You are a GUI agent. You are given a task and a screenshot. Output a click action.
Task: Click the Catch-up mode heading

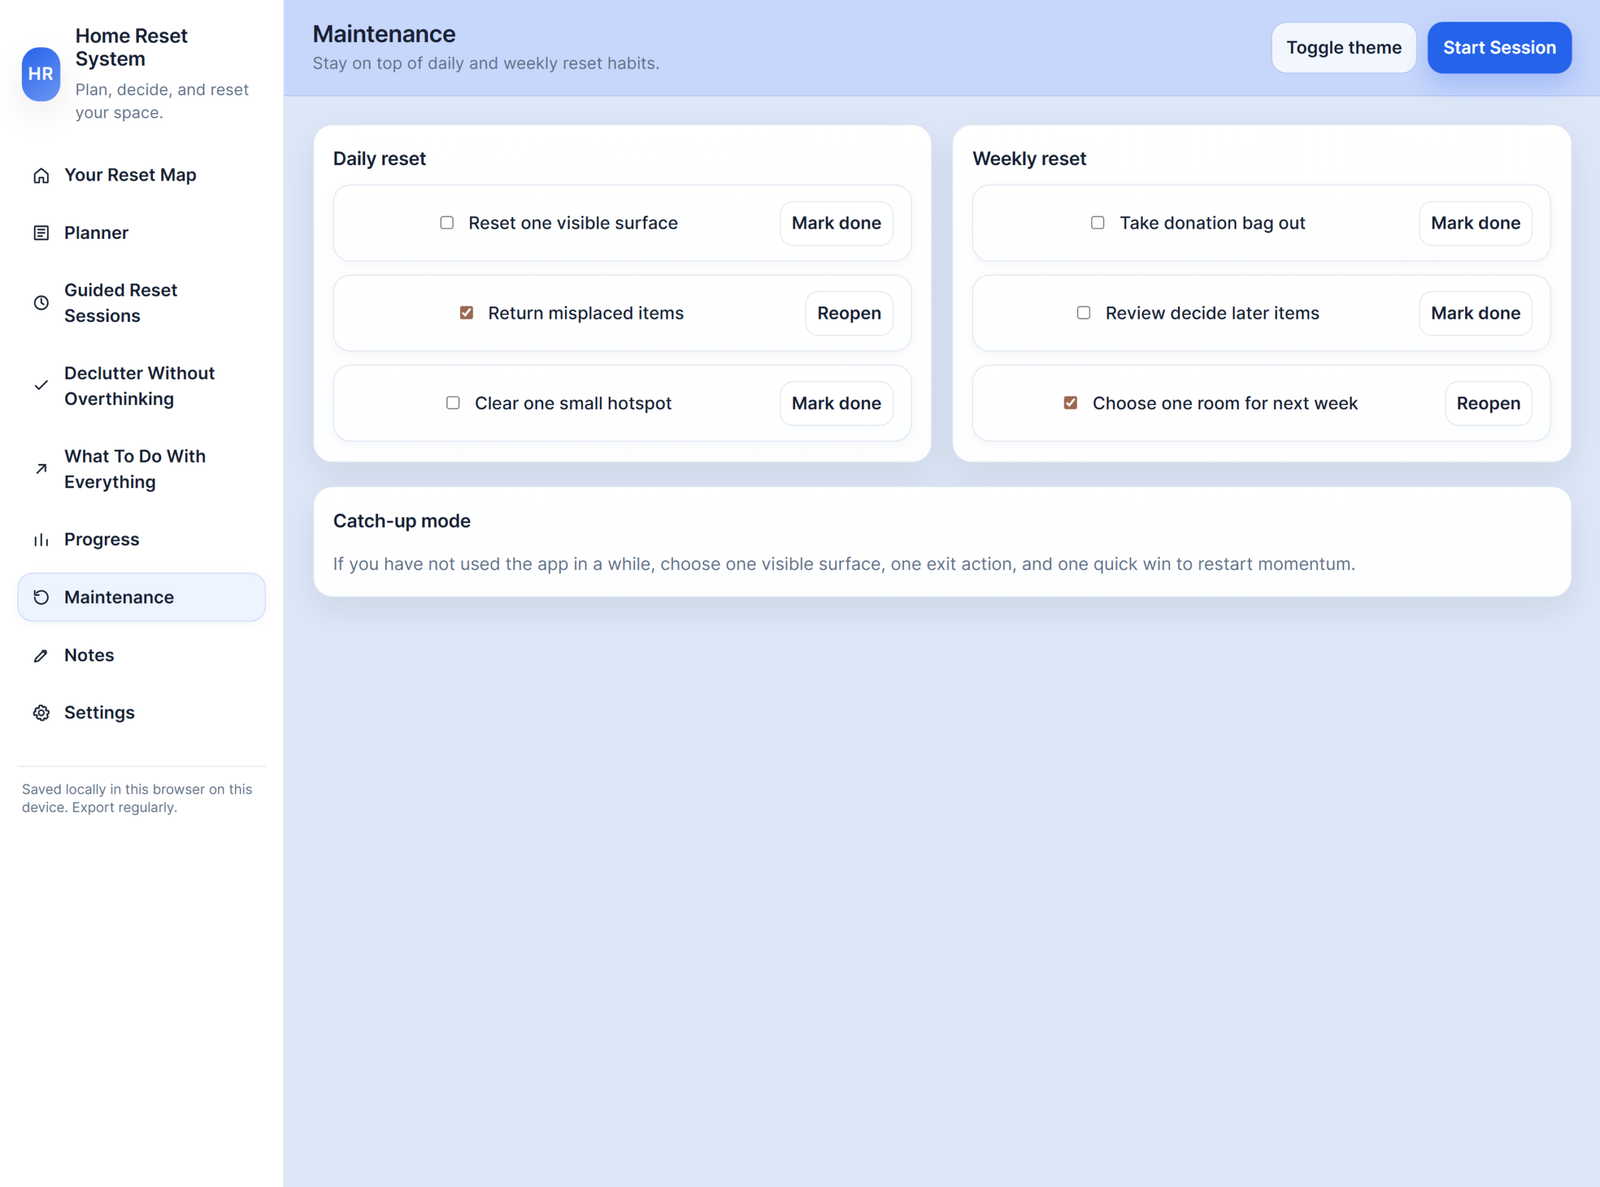coord(402,521)
